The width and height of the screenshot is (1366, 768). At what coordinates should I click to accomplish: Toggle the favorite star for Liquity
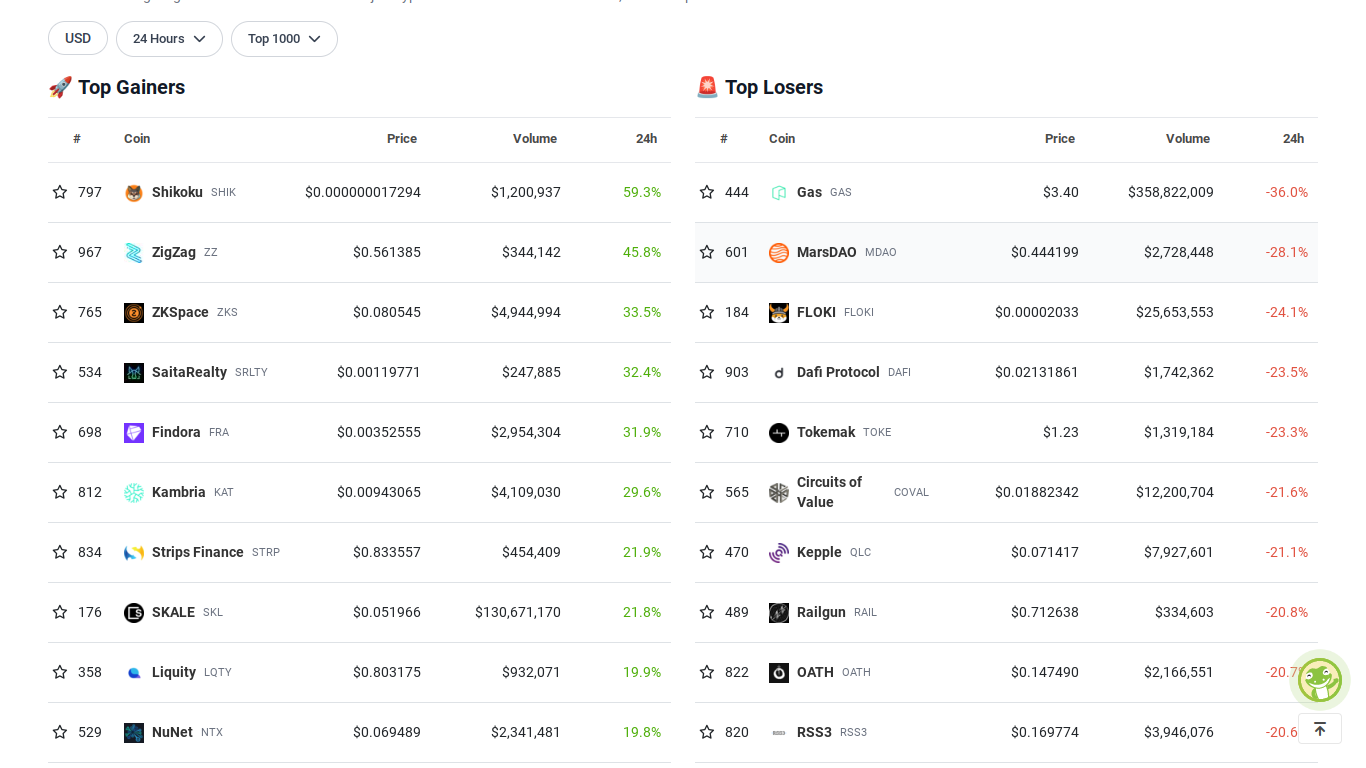(60, 672)
